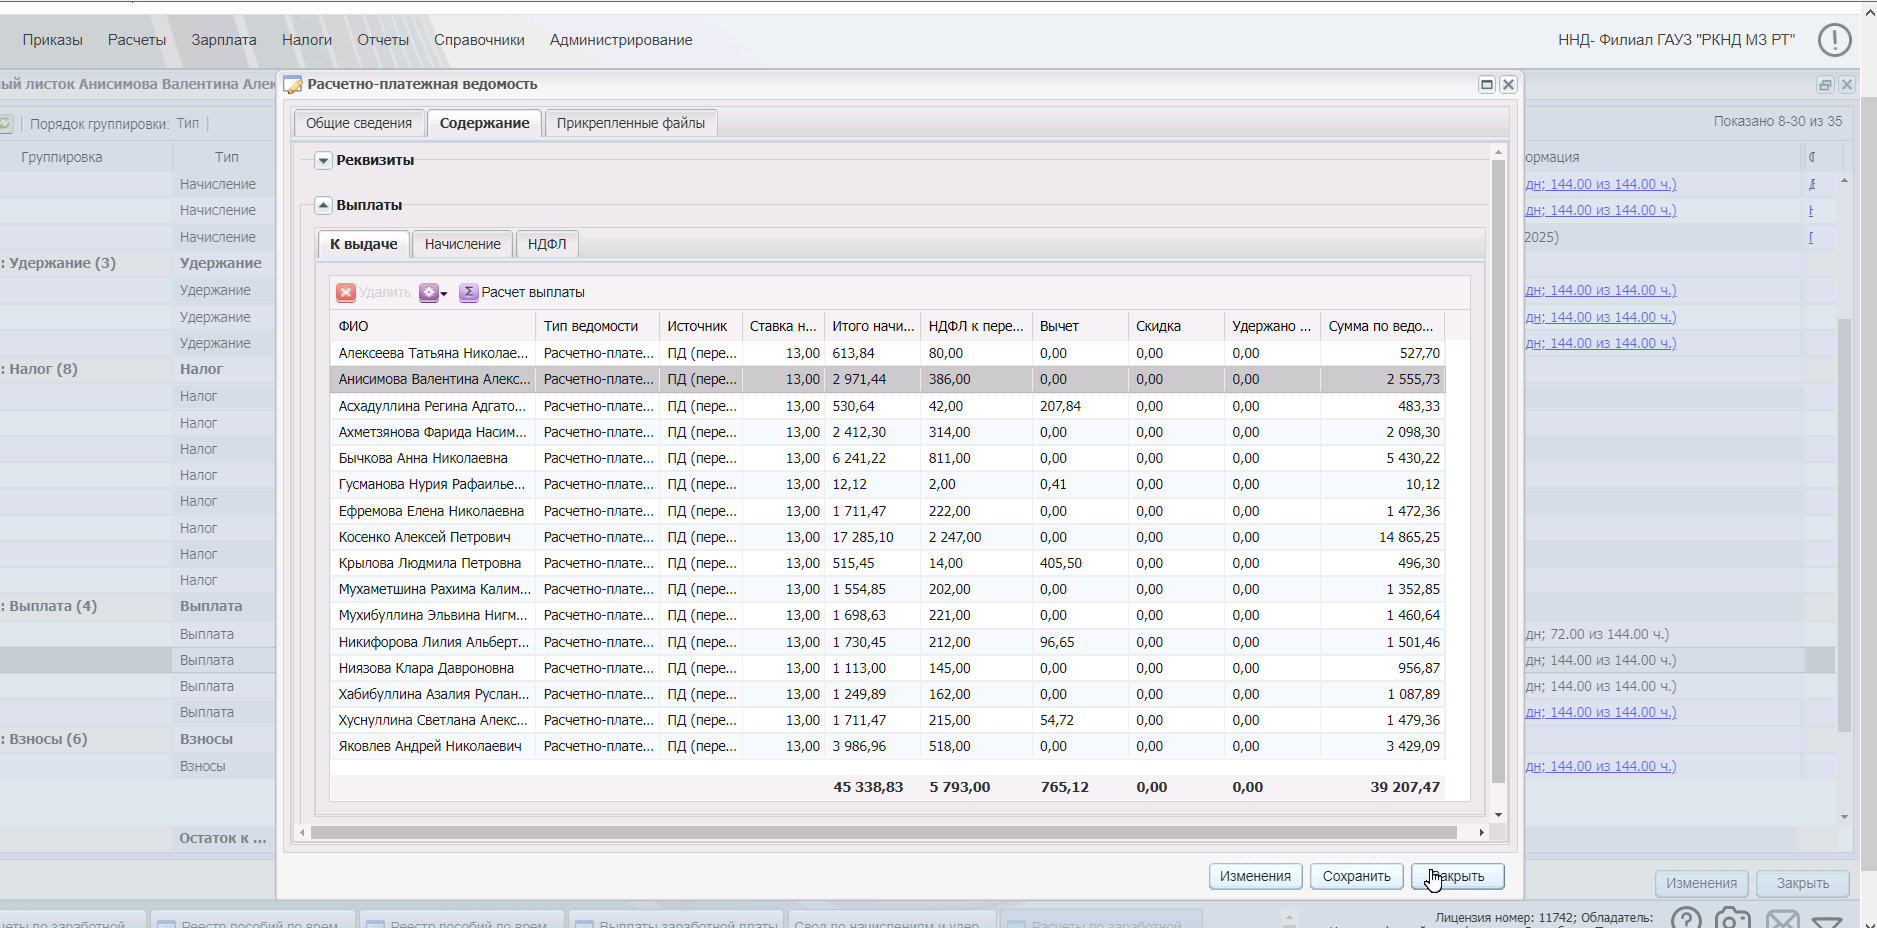
Task: Click the horizontal scrollbar of the dialog
Action: tap(883, 832)
